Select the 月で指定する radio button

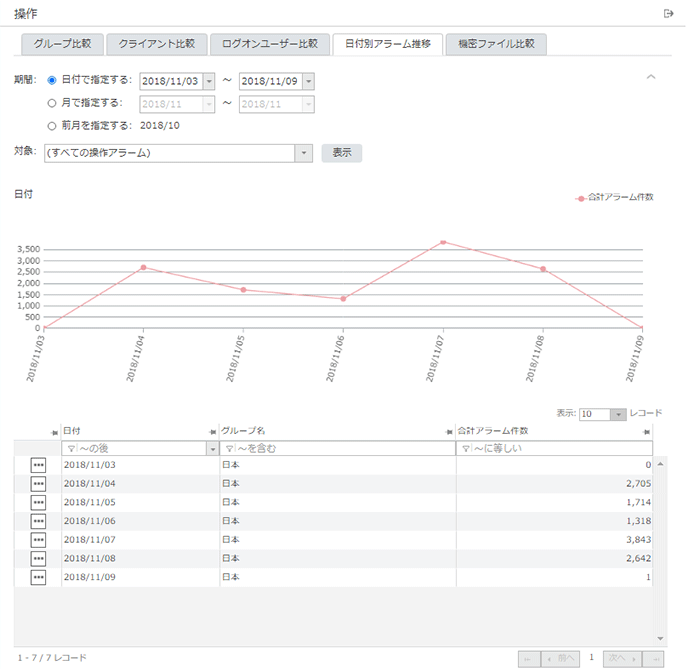coord(52,102)
